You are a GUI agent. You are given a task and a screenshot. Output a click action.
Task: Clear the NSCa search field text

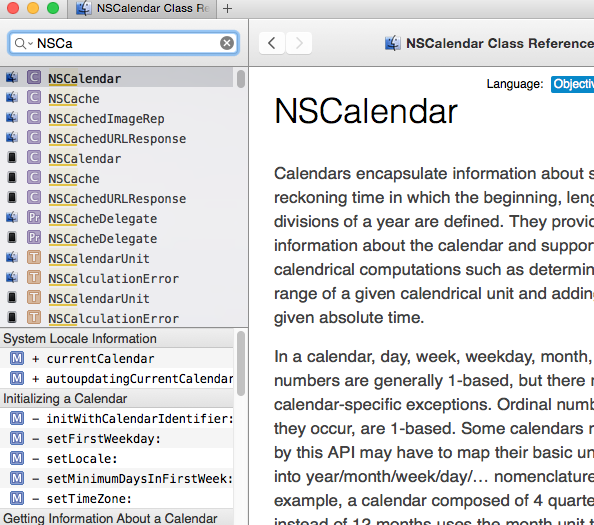[x=227, y=43]
